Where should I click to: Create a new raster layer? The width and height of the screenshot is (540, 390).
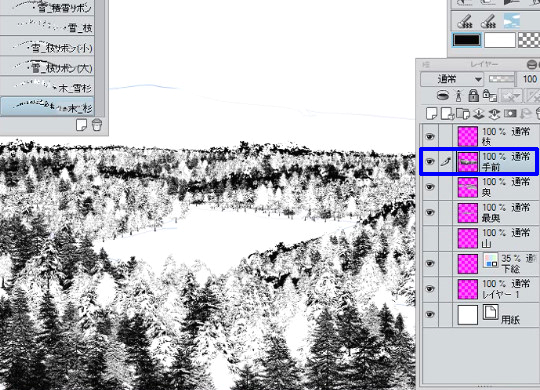432,113
